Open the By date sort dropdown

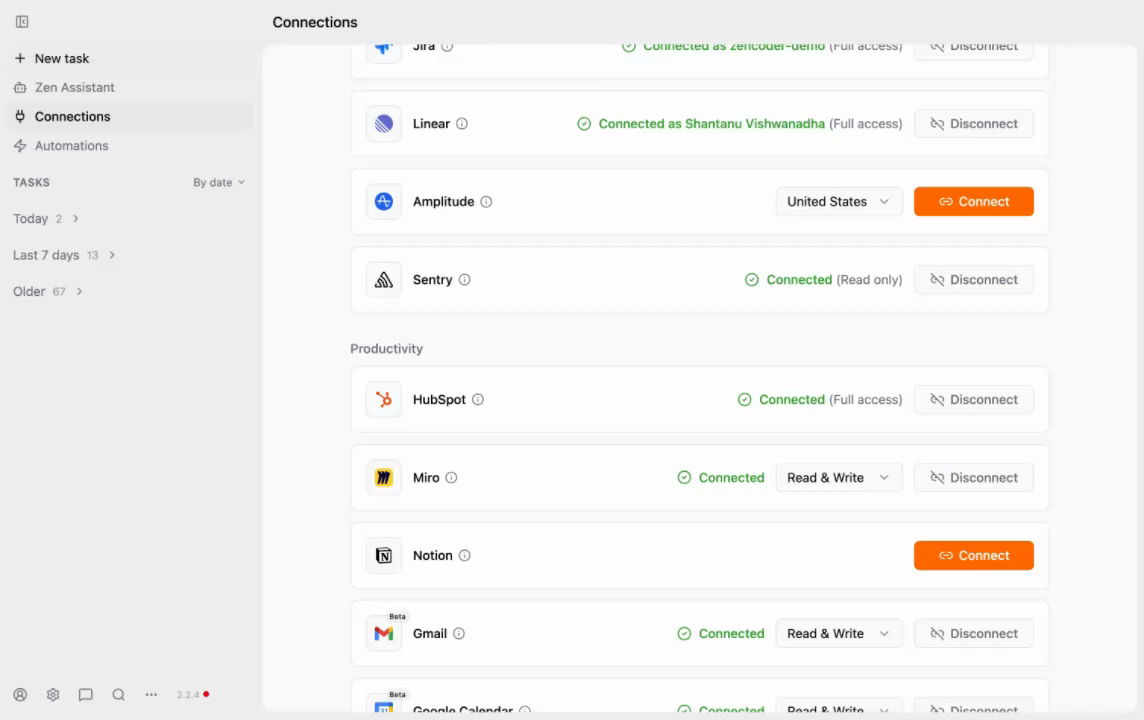coord(219,182)
